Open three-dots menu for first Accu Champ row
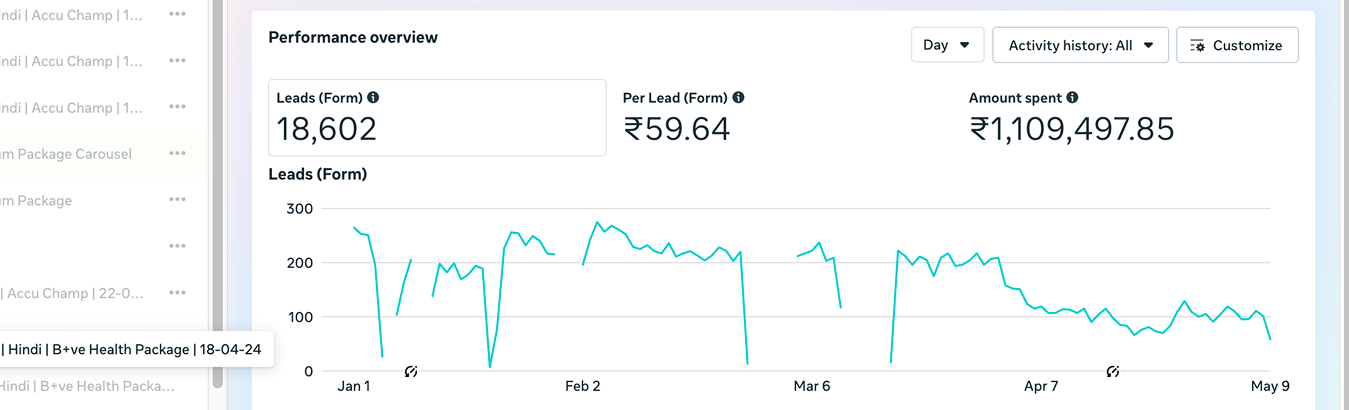Viewport: 1349px width, 410px height. point(177,14)
